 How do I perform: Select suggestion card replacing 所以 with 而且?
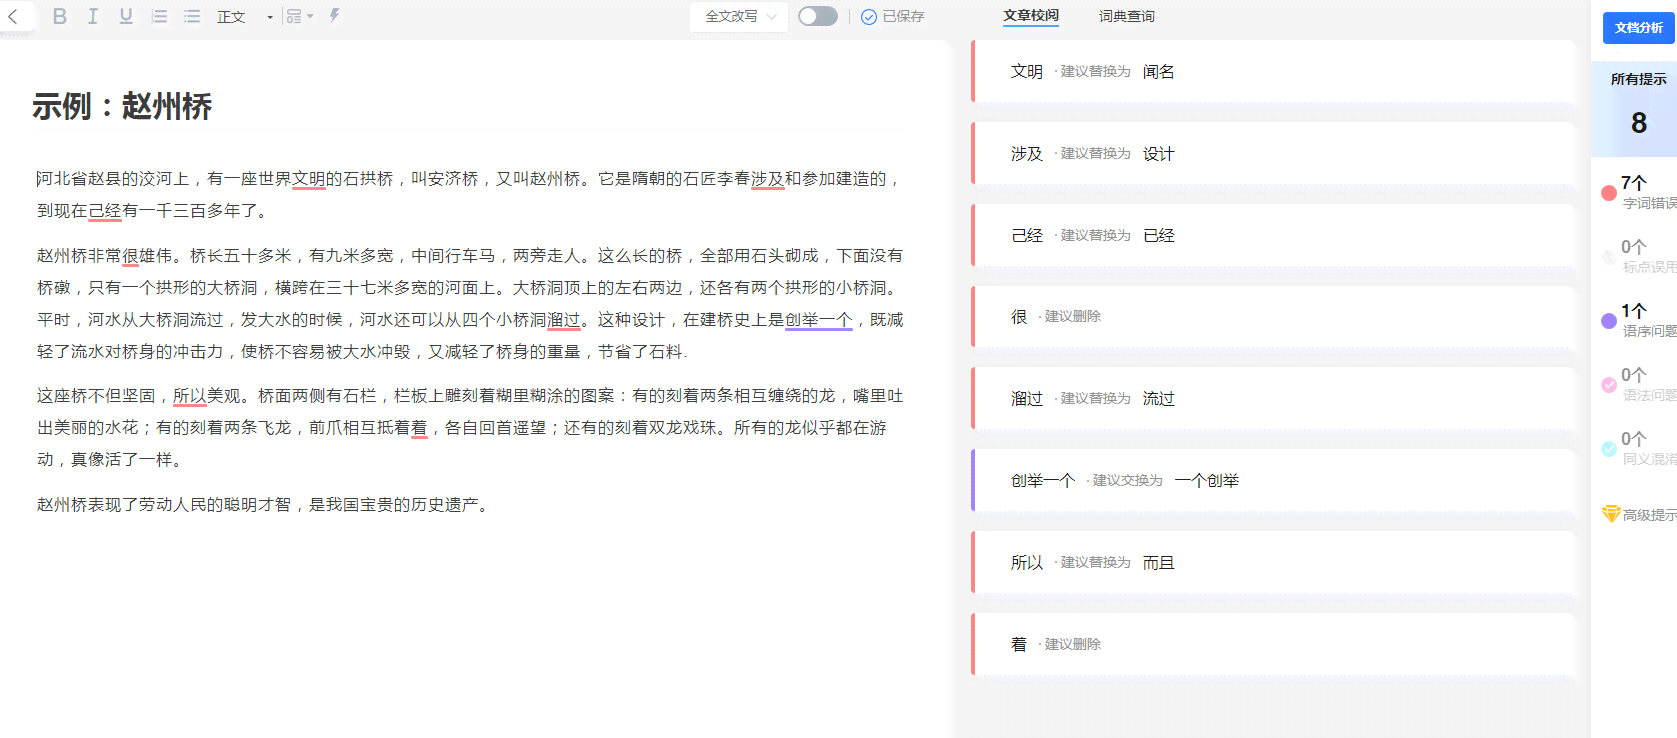[1273, 563]
